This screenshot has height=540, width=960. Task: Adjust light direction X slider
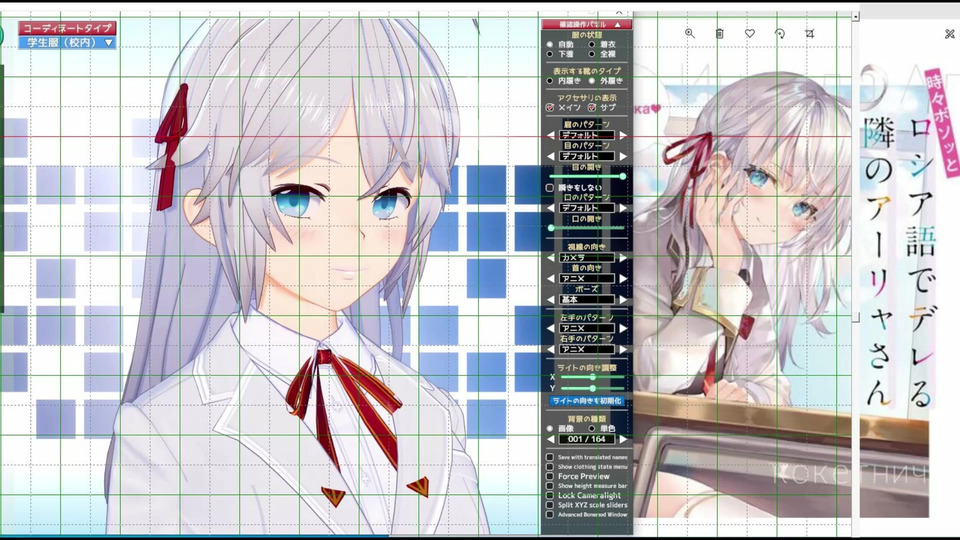coord(592,377)
